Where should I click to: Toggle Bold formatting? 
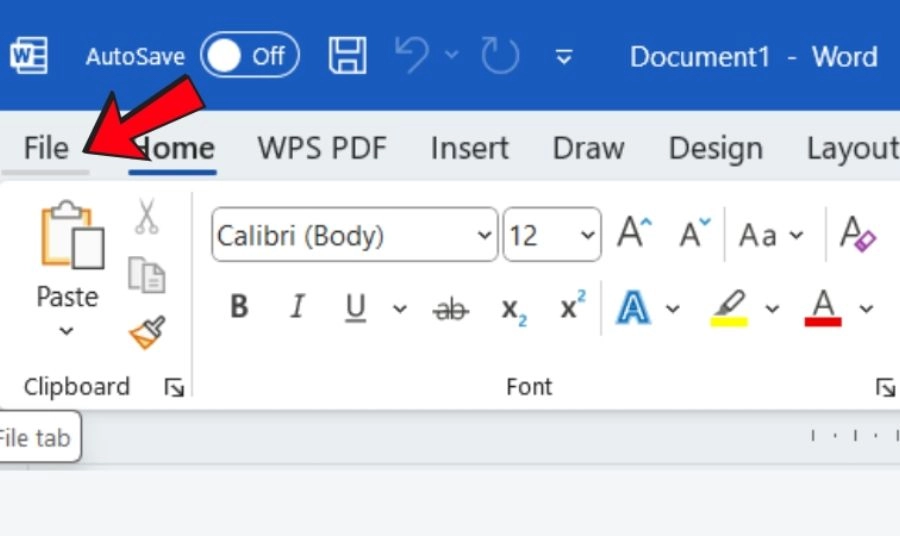point(238,308)
